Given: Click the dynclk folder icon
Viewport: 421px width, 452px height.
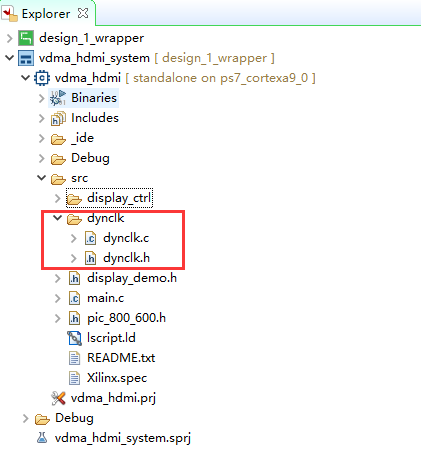Looking at the screenshot, I should point(74,219).
